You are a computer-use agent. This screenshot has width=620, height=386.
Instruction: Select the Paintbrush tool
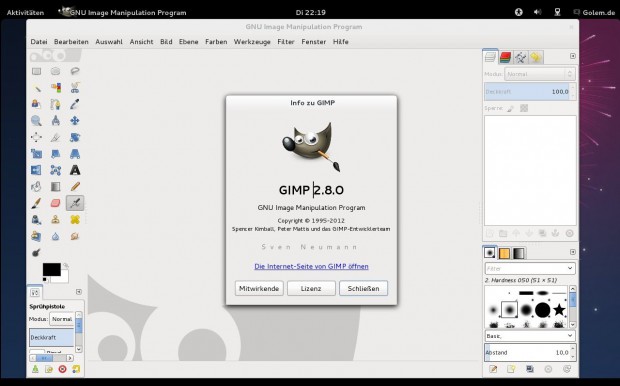pyautogui.click(x=36, y=203)
